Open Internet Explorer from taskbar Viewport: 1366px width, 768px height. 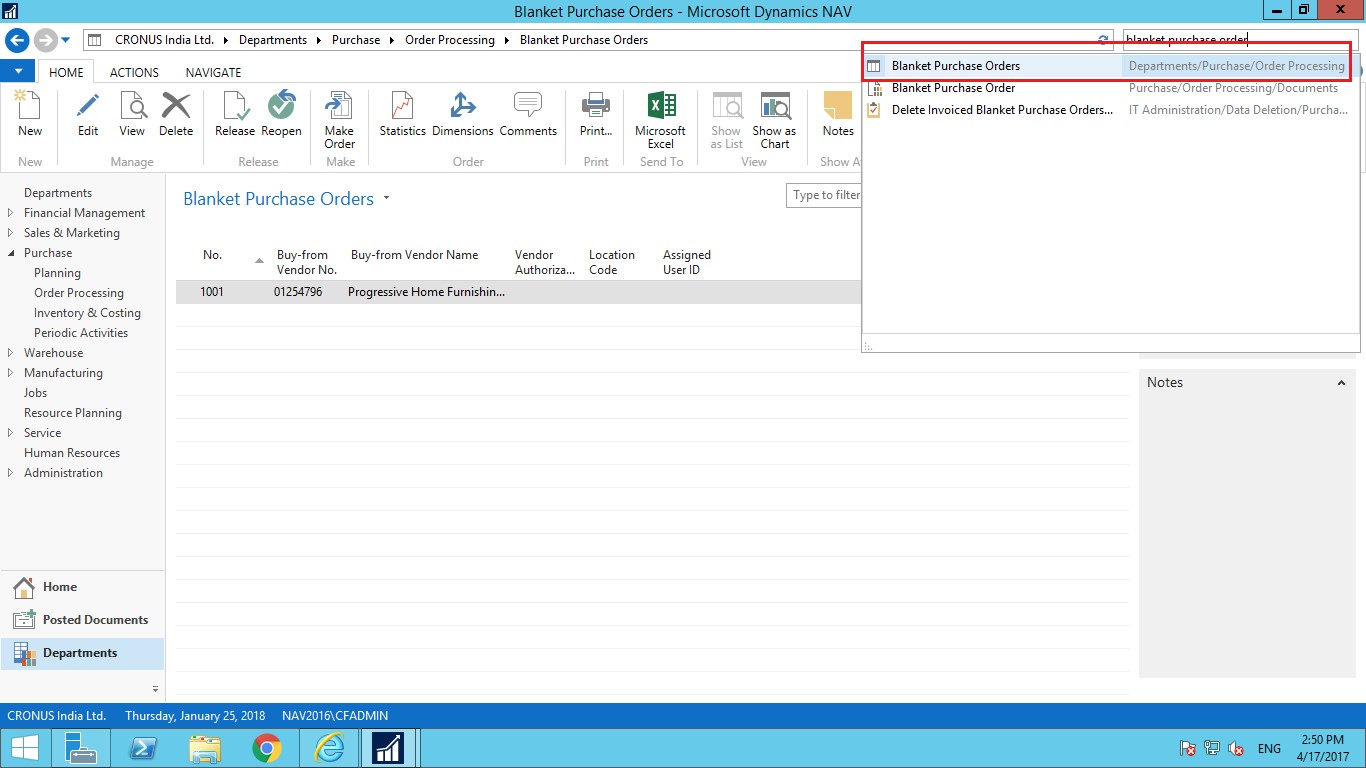coord(328,748)
